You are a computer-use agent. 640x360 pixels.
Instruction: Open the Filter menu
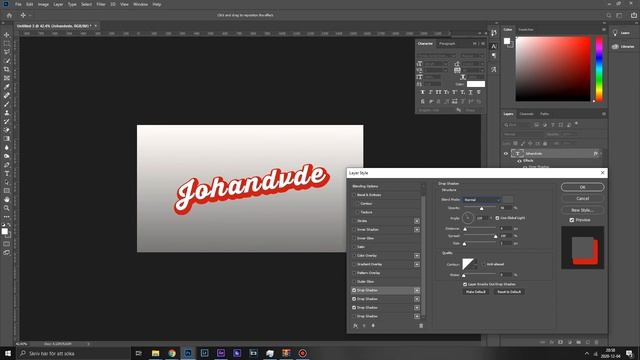tap(101, 4)
